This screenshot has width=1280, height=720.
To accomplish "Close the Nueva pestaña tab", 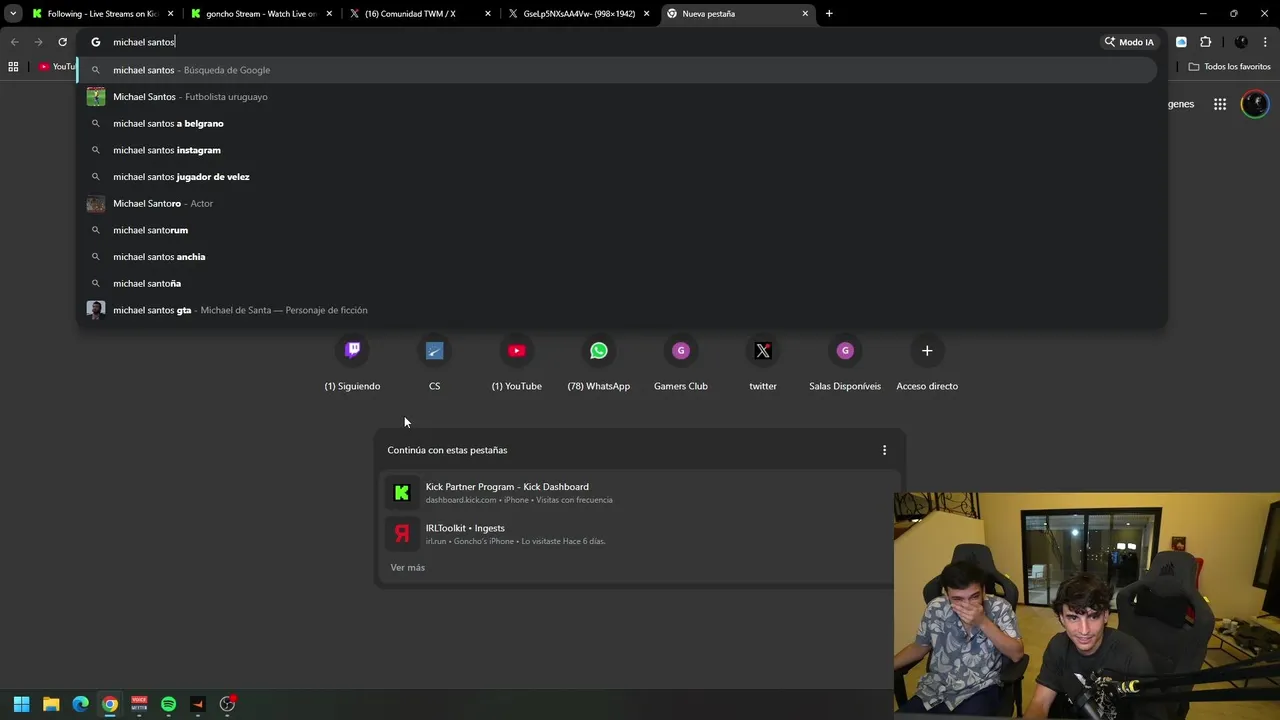I will pos(805,14).
